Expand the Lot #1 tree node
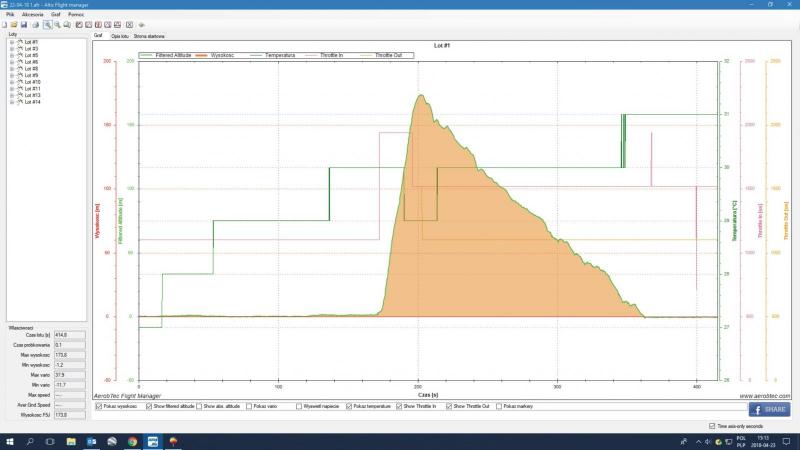 tap(10, 42)
